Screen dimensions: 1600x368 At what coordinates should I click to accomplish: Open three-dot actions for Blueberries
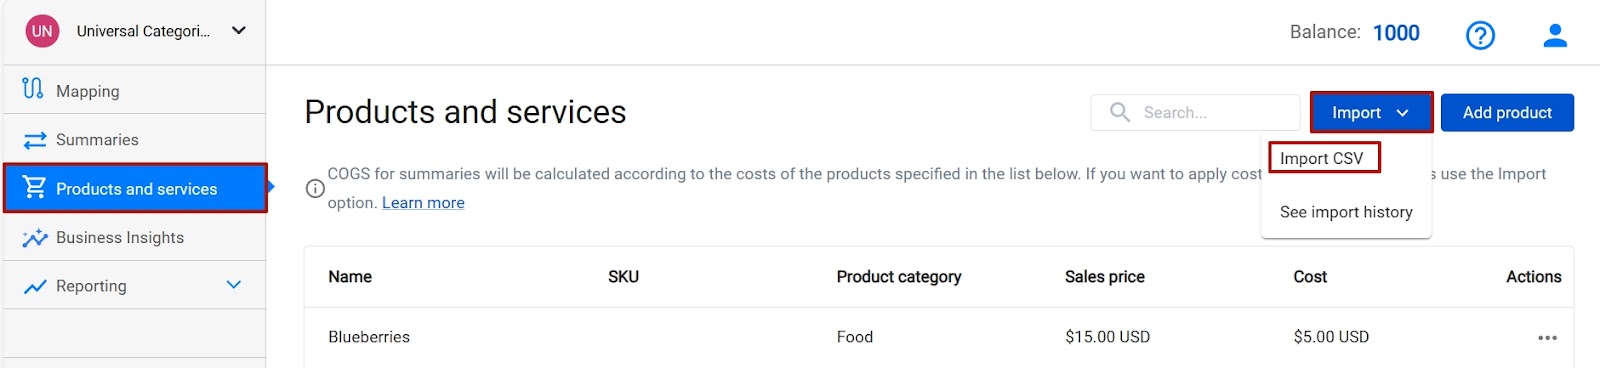1547,338
